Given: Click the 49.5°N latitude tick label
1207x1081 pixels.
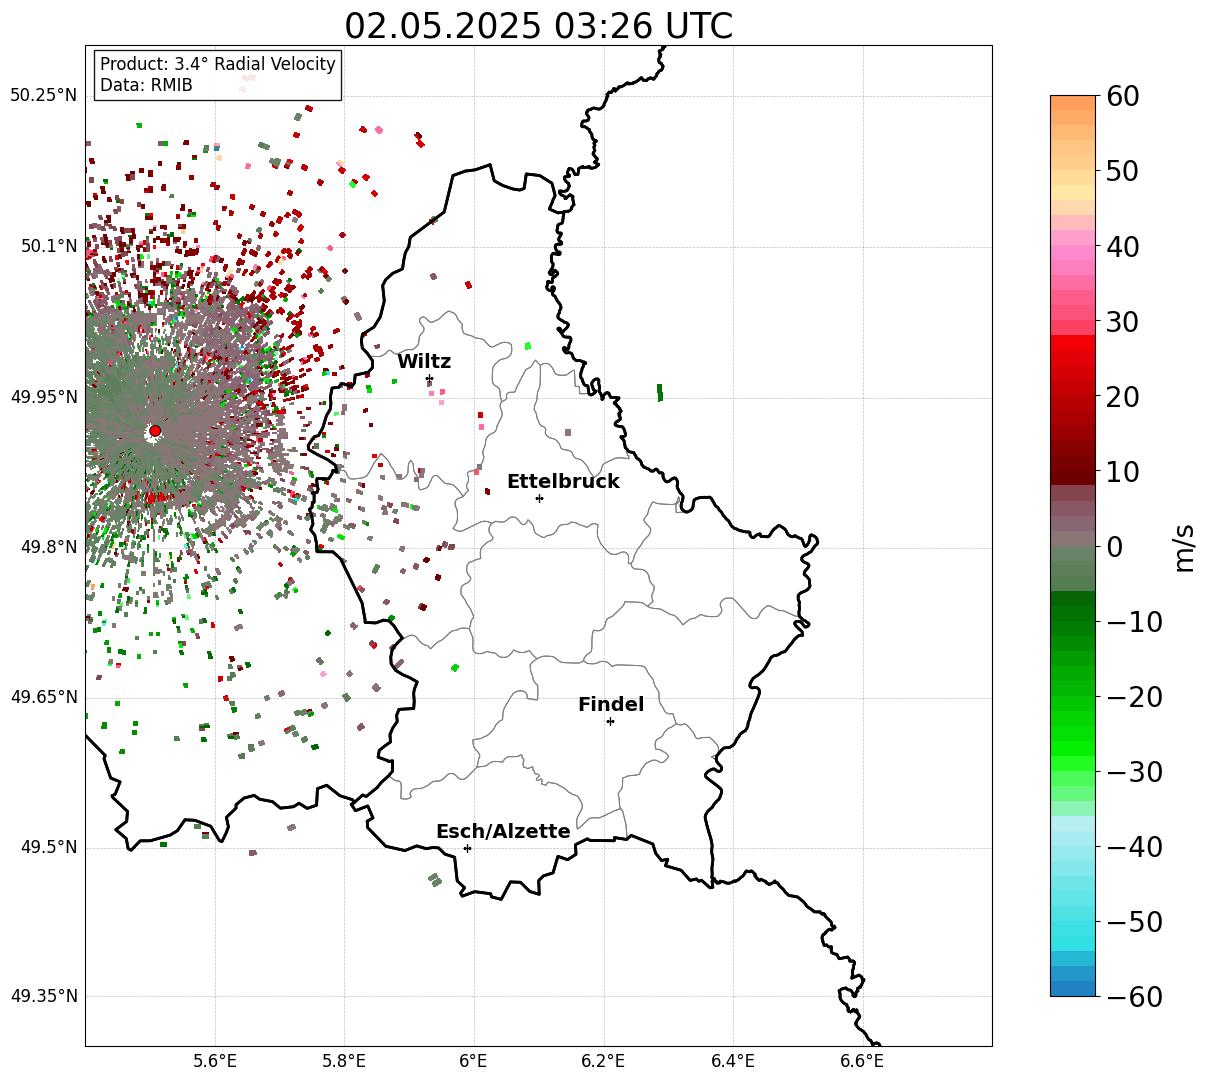Looking at the screenshot, I should tap(48, 848).
